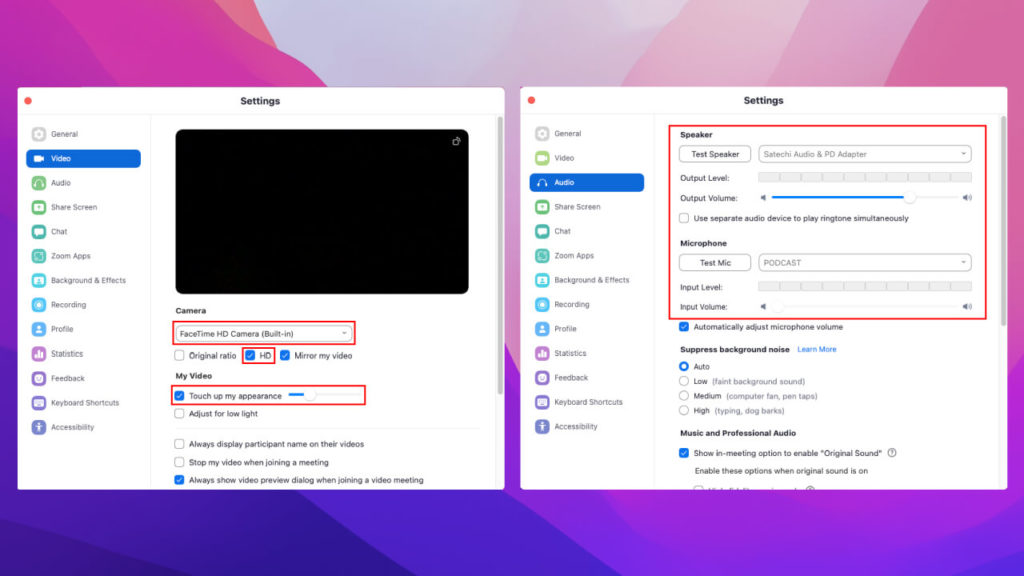
Task: Open PODCAST microphone dropdown
Action: click(x=865, y=263)
